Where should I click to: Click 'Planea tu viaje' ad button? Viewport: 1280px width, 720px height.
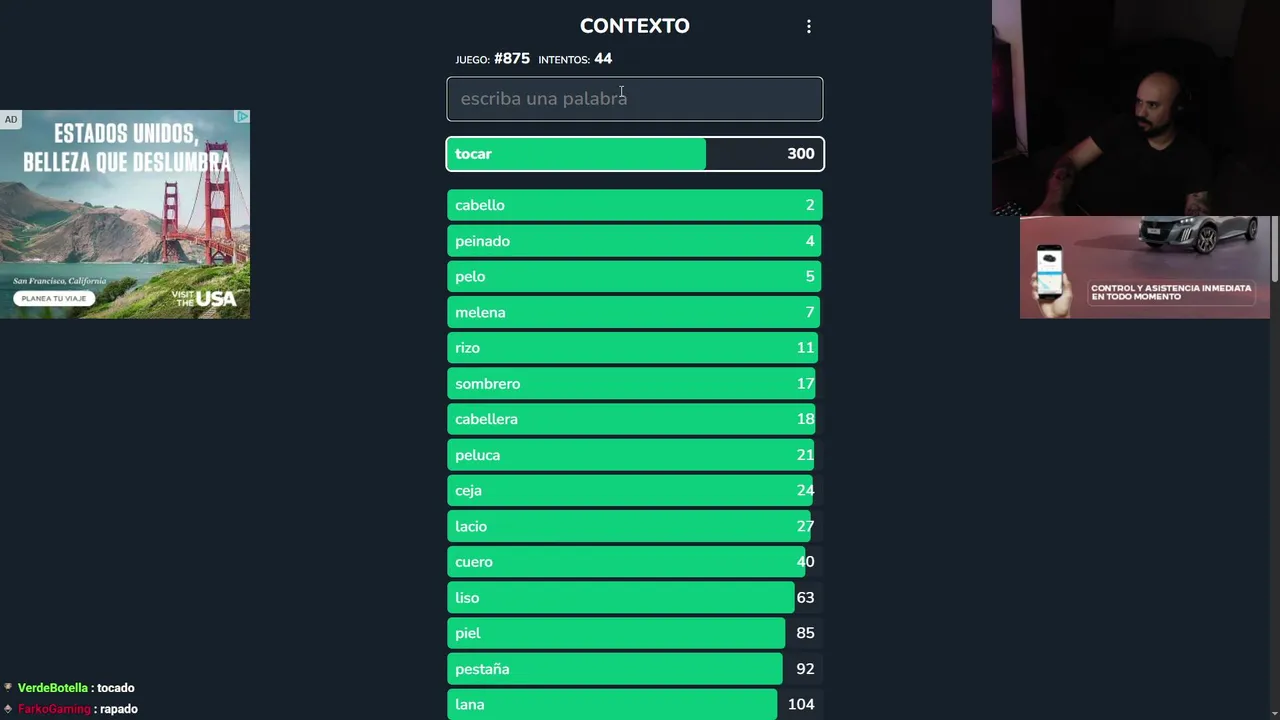(x=54, y=298)
